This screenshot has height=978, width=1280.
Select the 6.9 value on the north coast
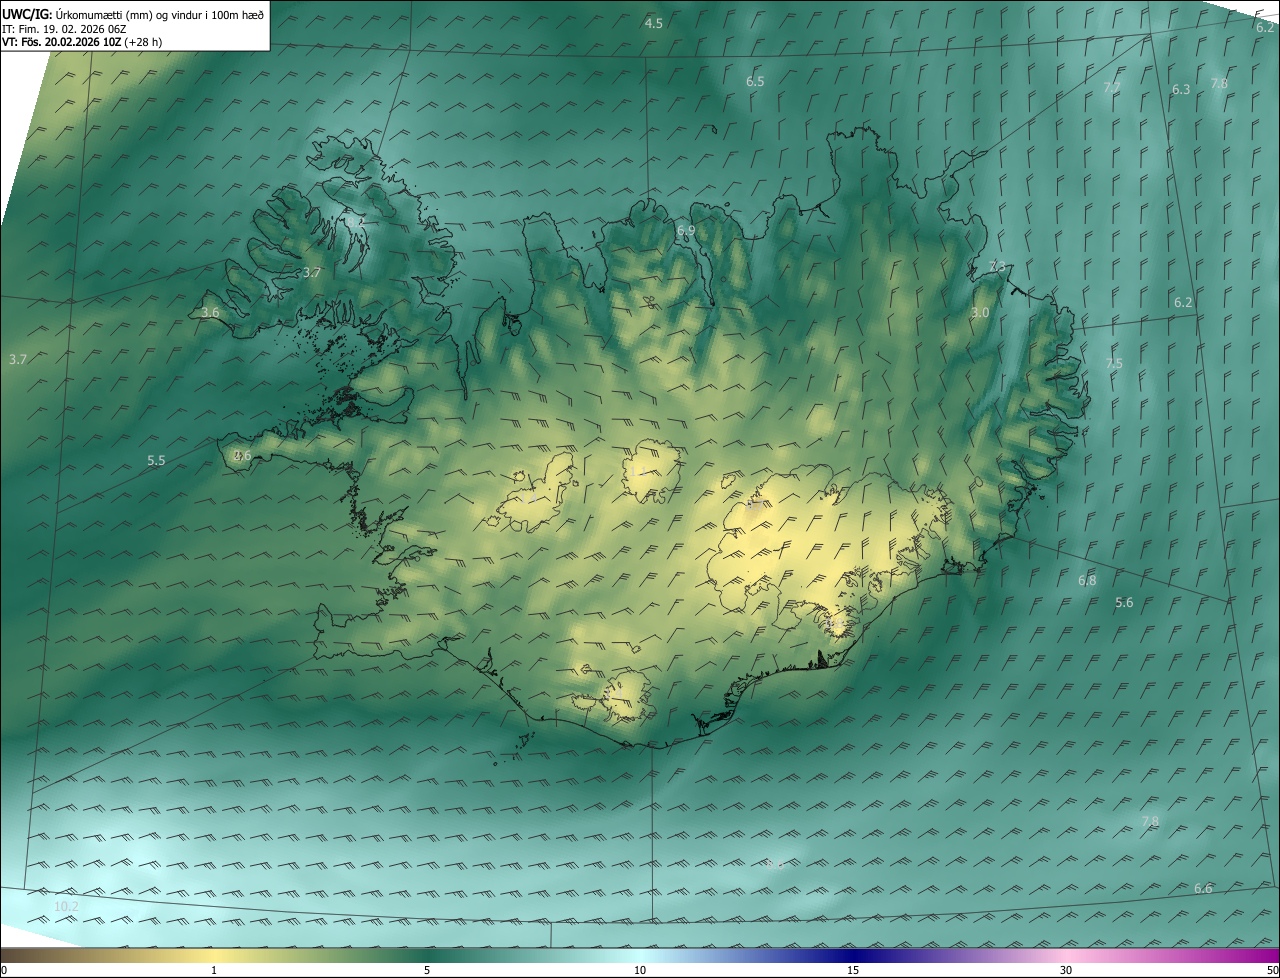pos(686,231)
